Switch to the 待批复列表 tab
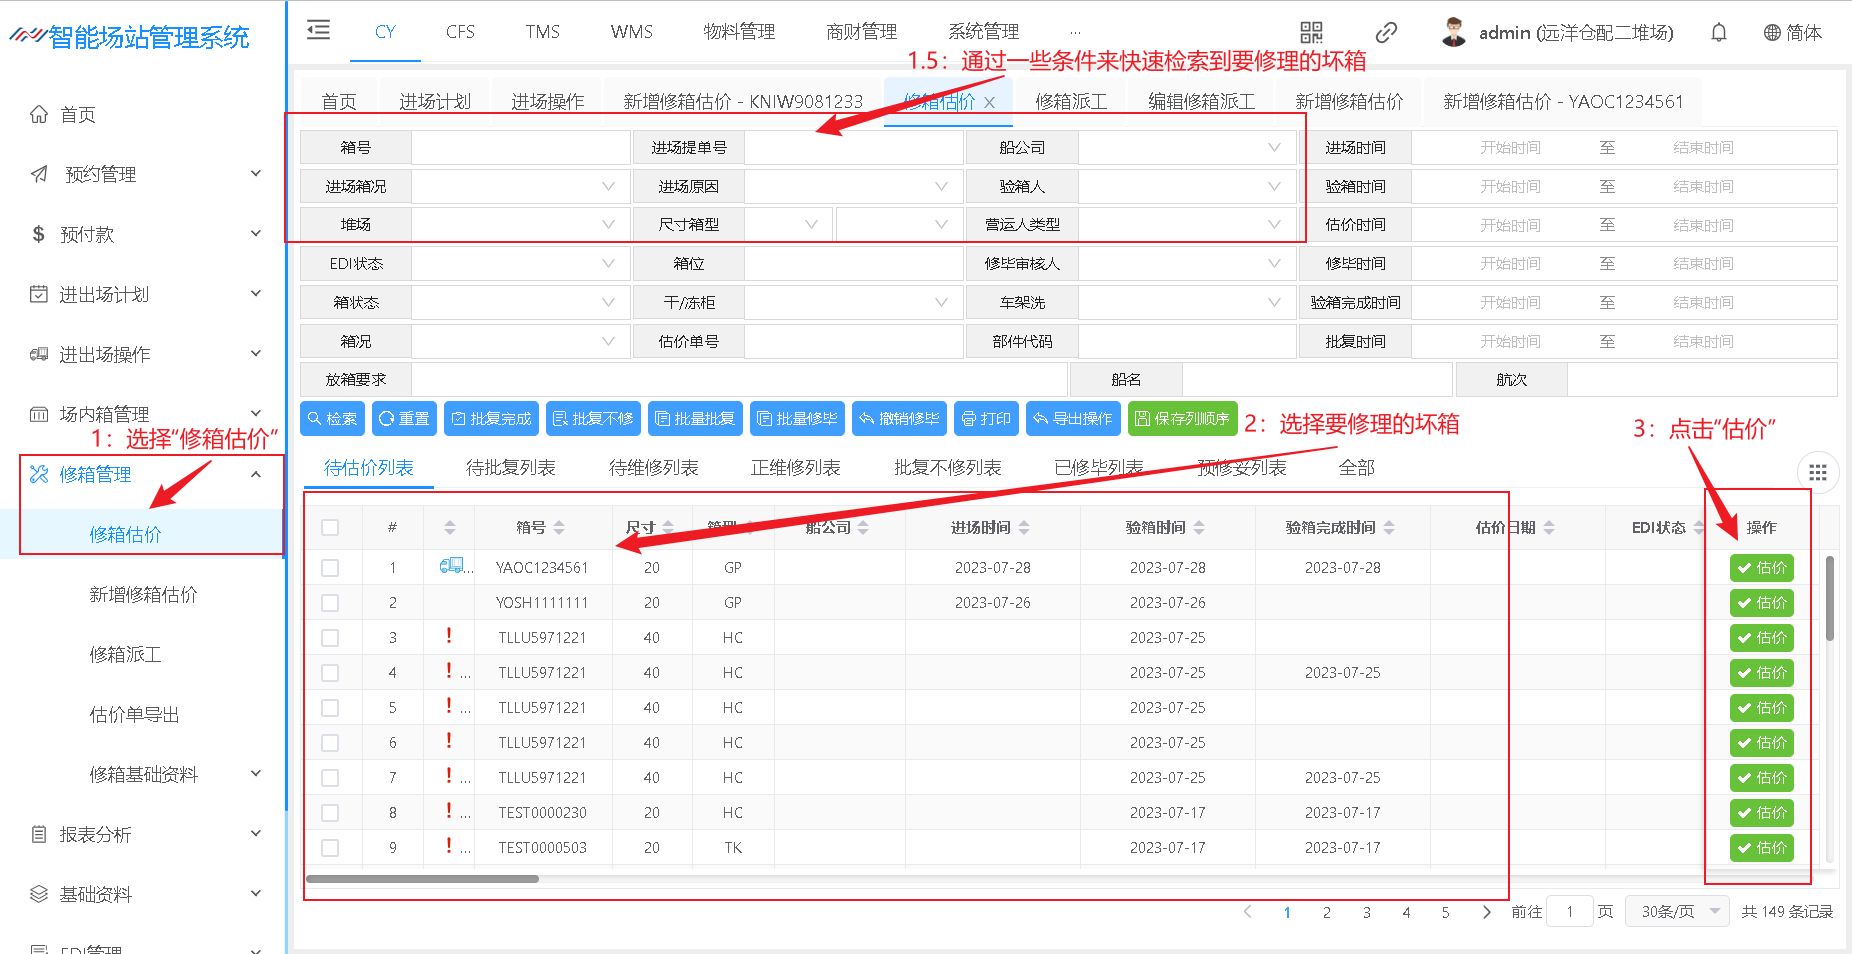The width and height of the screenshot is (1852, 954). coord(510,468)
